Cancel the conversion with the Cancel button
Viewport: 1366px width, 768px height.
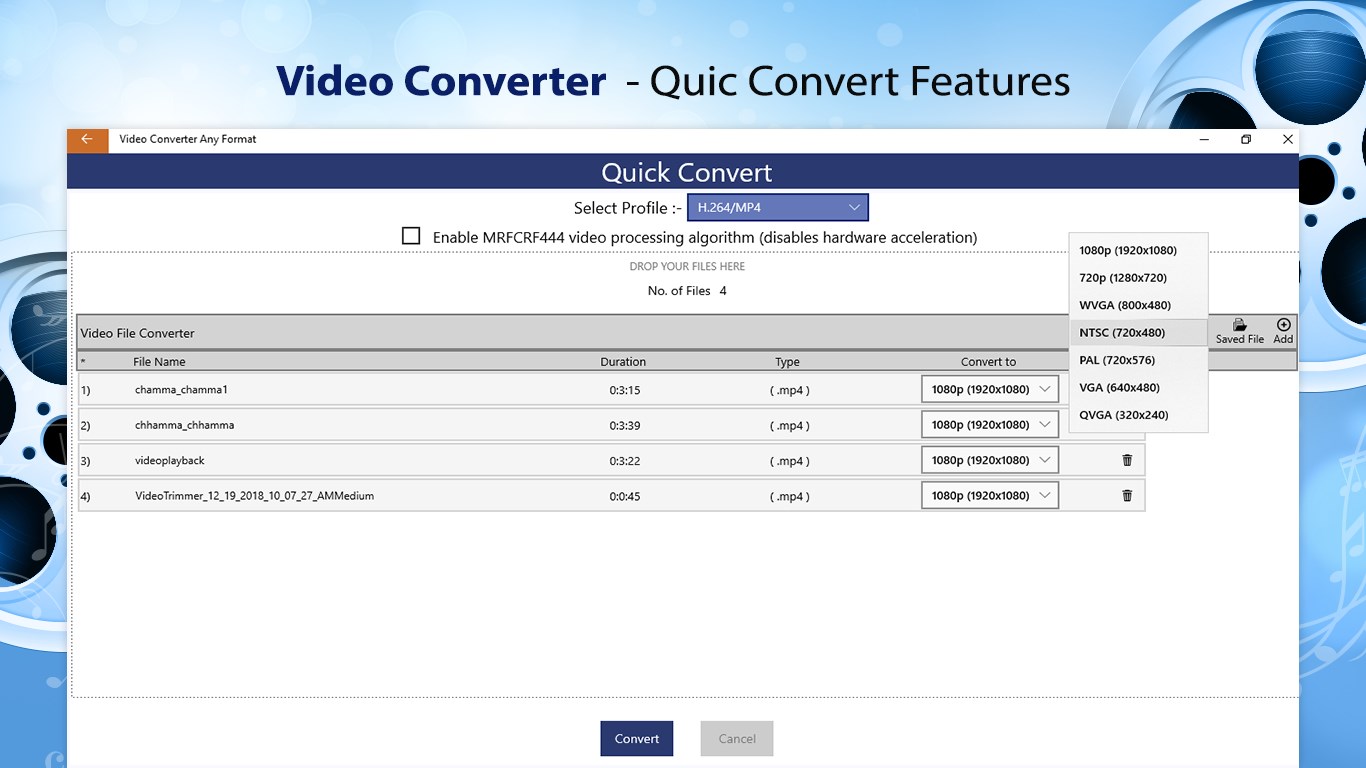coord(736,738)
